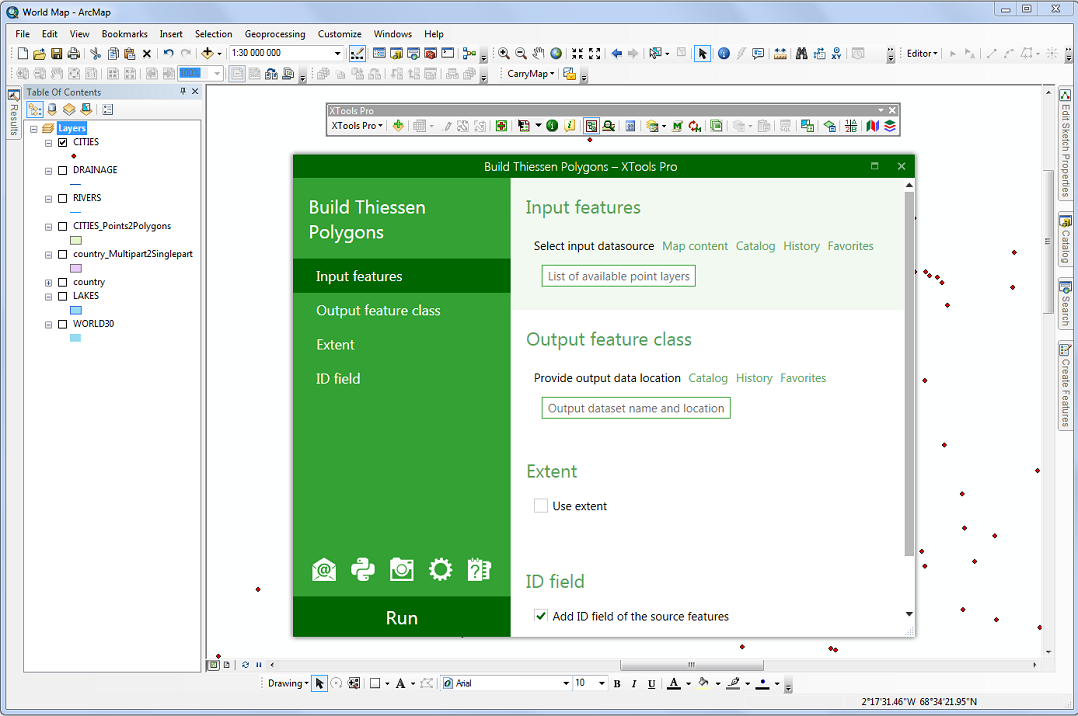Click the line color pen swatch
Image resolution: width=1078 pixels, height=716 pixels.
click(x=733, y=683)
